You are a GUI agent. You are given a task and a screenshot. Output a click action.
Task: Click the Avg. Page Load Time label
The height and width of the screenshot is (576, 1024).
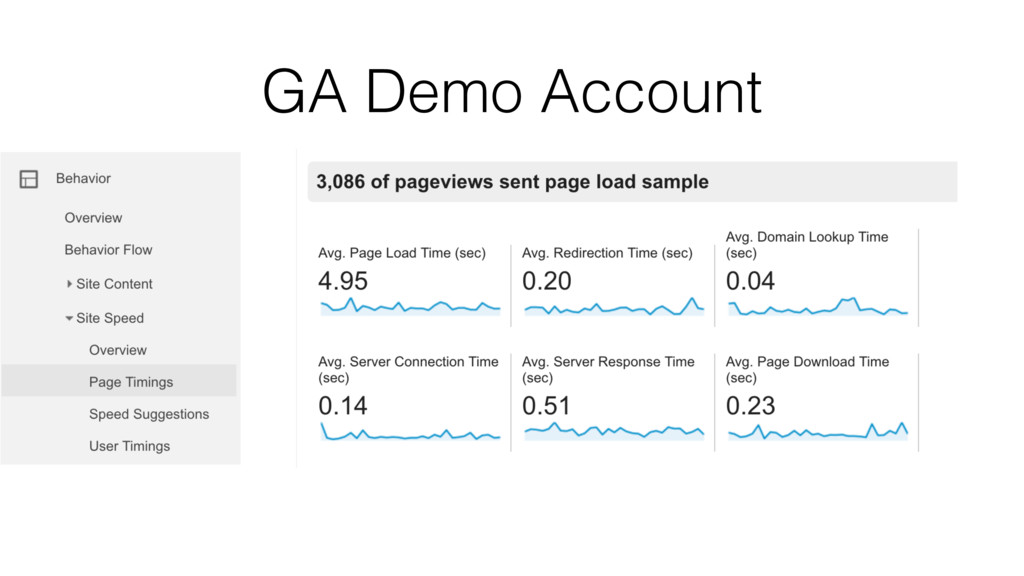pyautogui.click(x=402, y=253)
